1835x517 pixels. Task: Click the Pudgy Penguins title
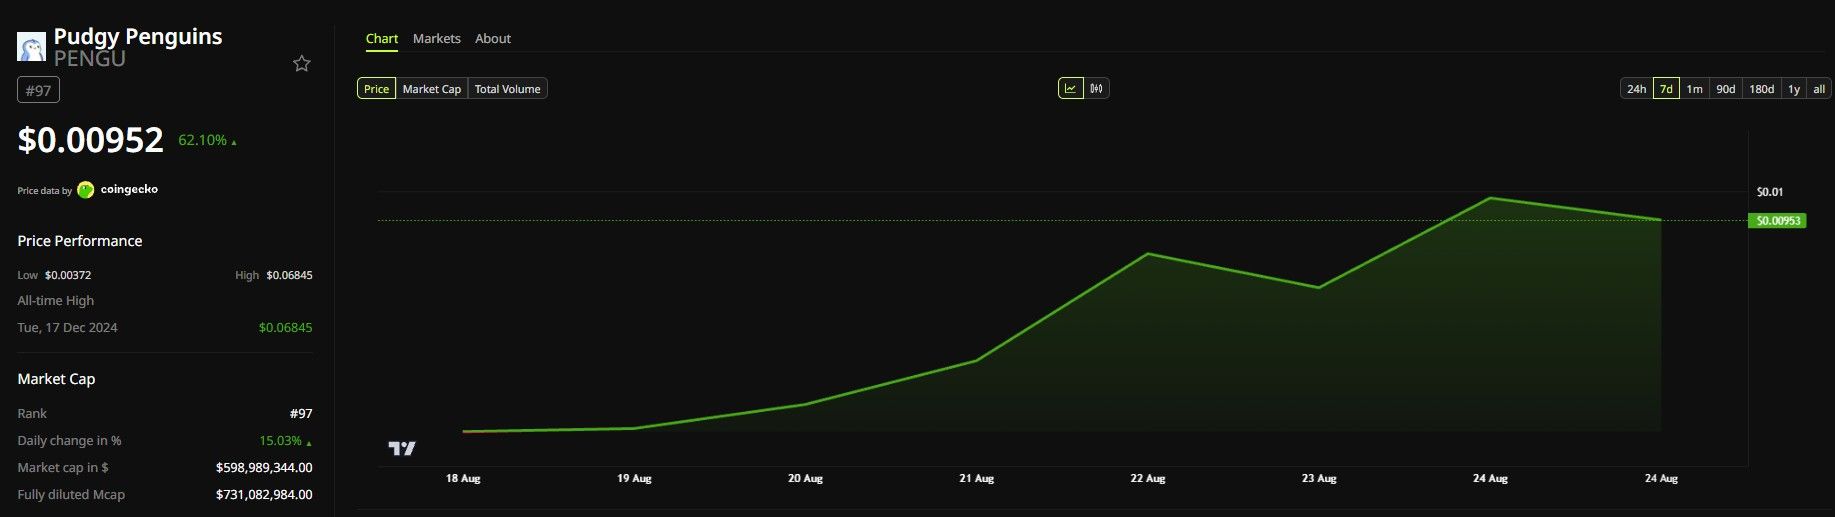(x=138, y=36)
